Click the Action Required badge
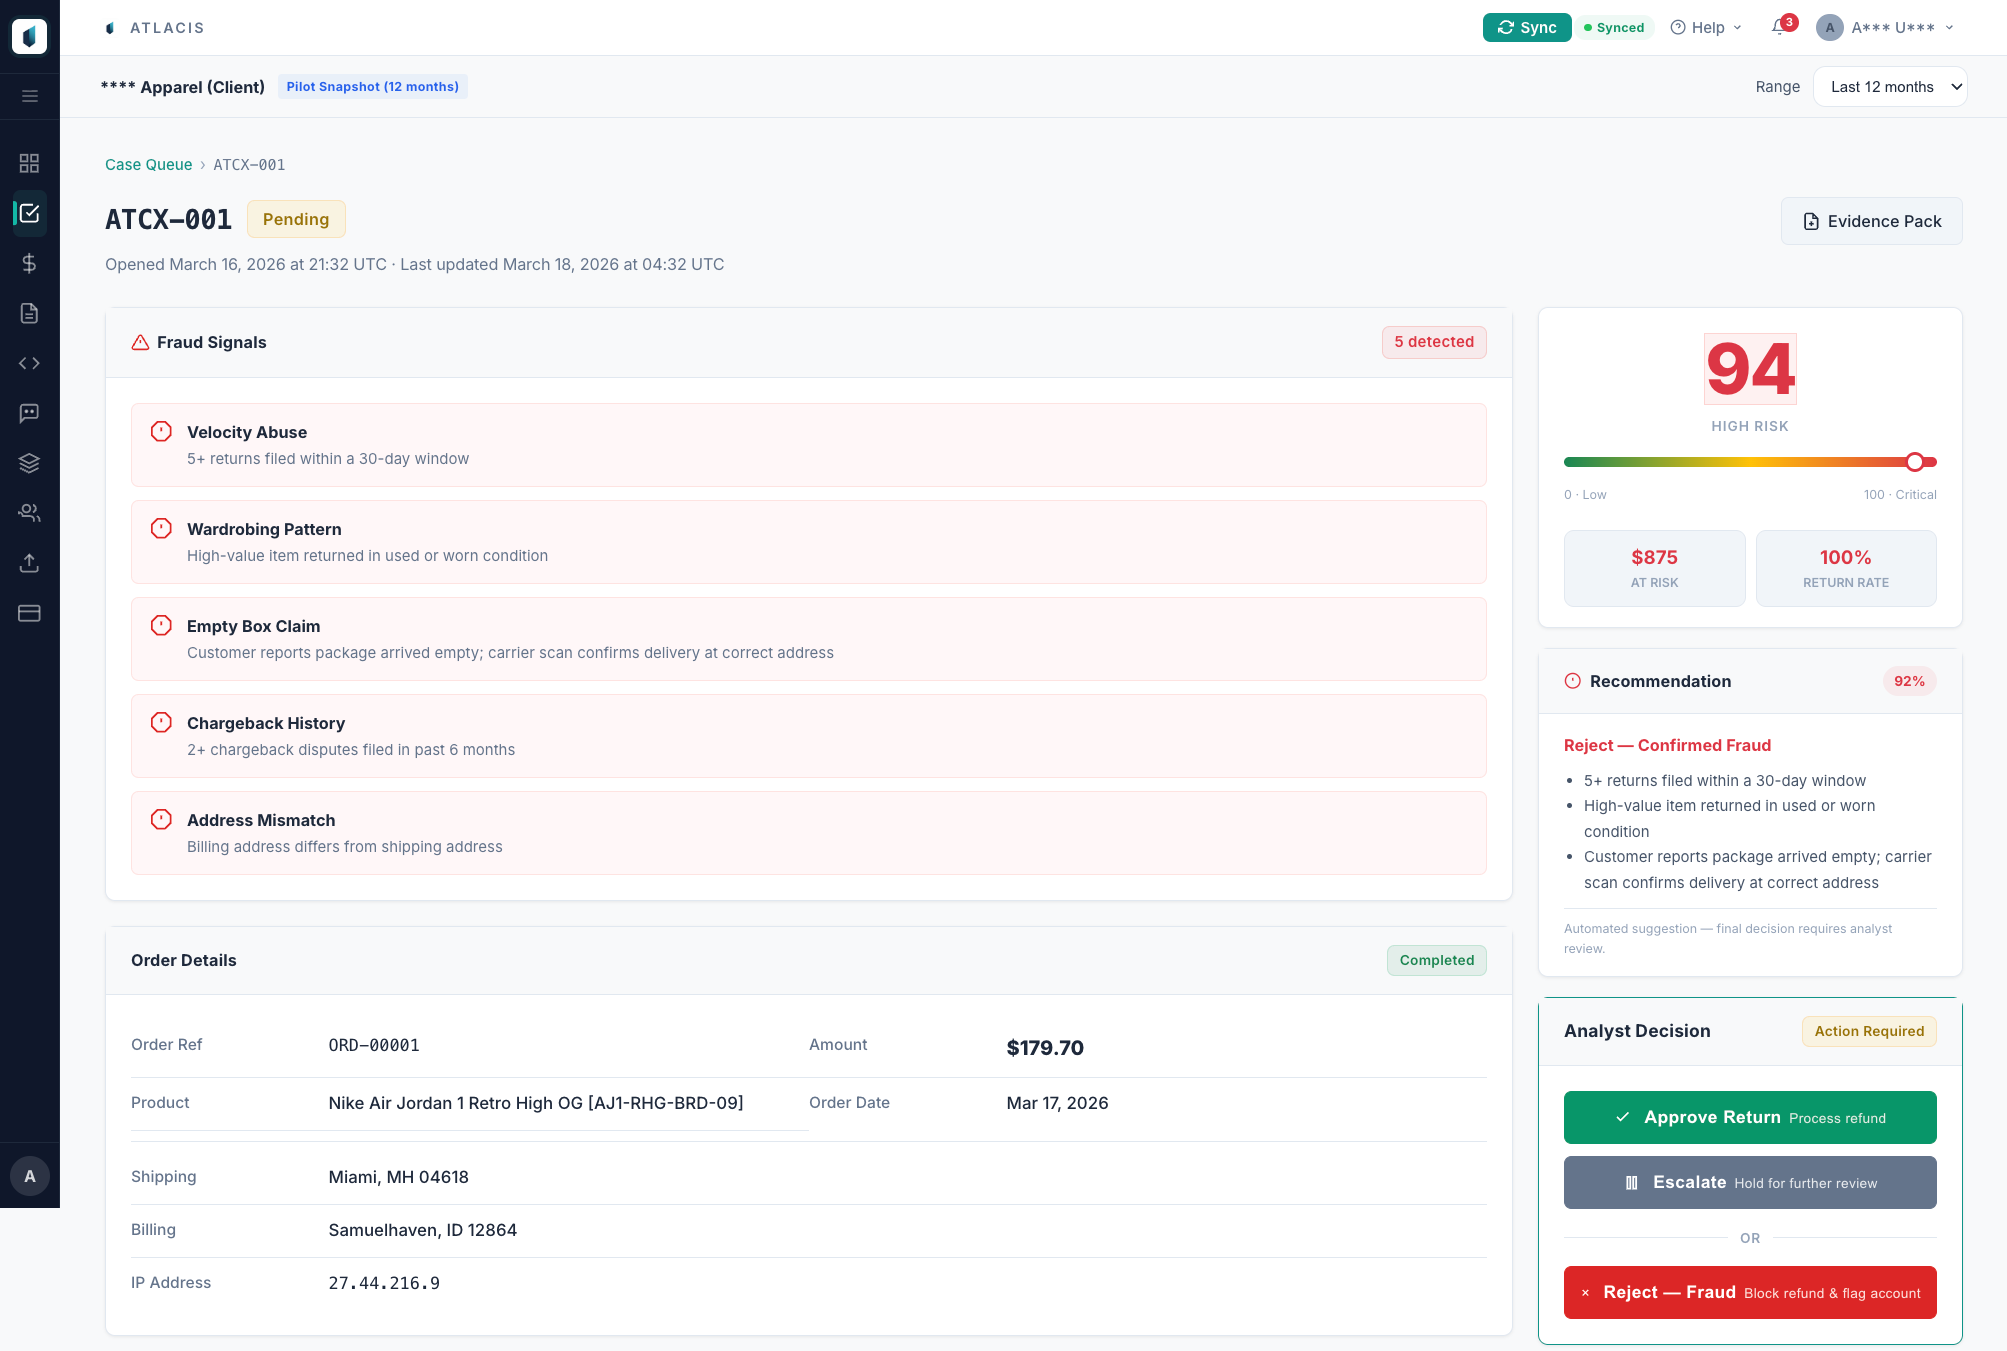2007x1351 pixels. [x=1869, y=1031]
